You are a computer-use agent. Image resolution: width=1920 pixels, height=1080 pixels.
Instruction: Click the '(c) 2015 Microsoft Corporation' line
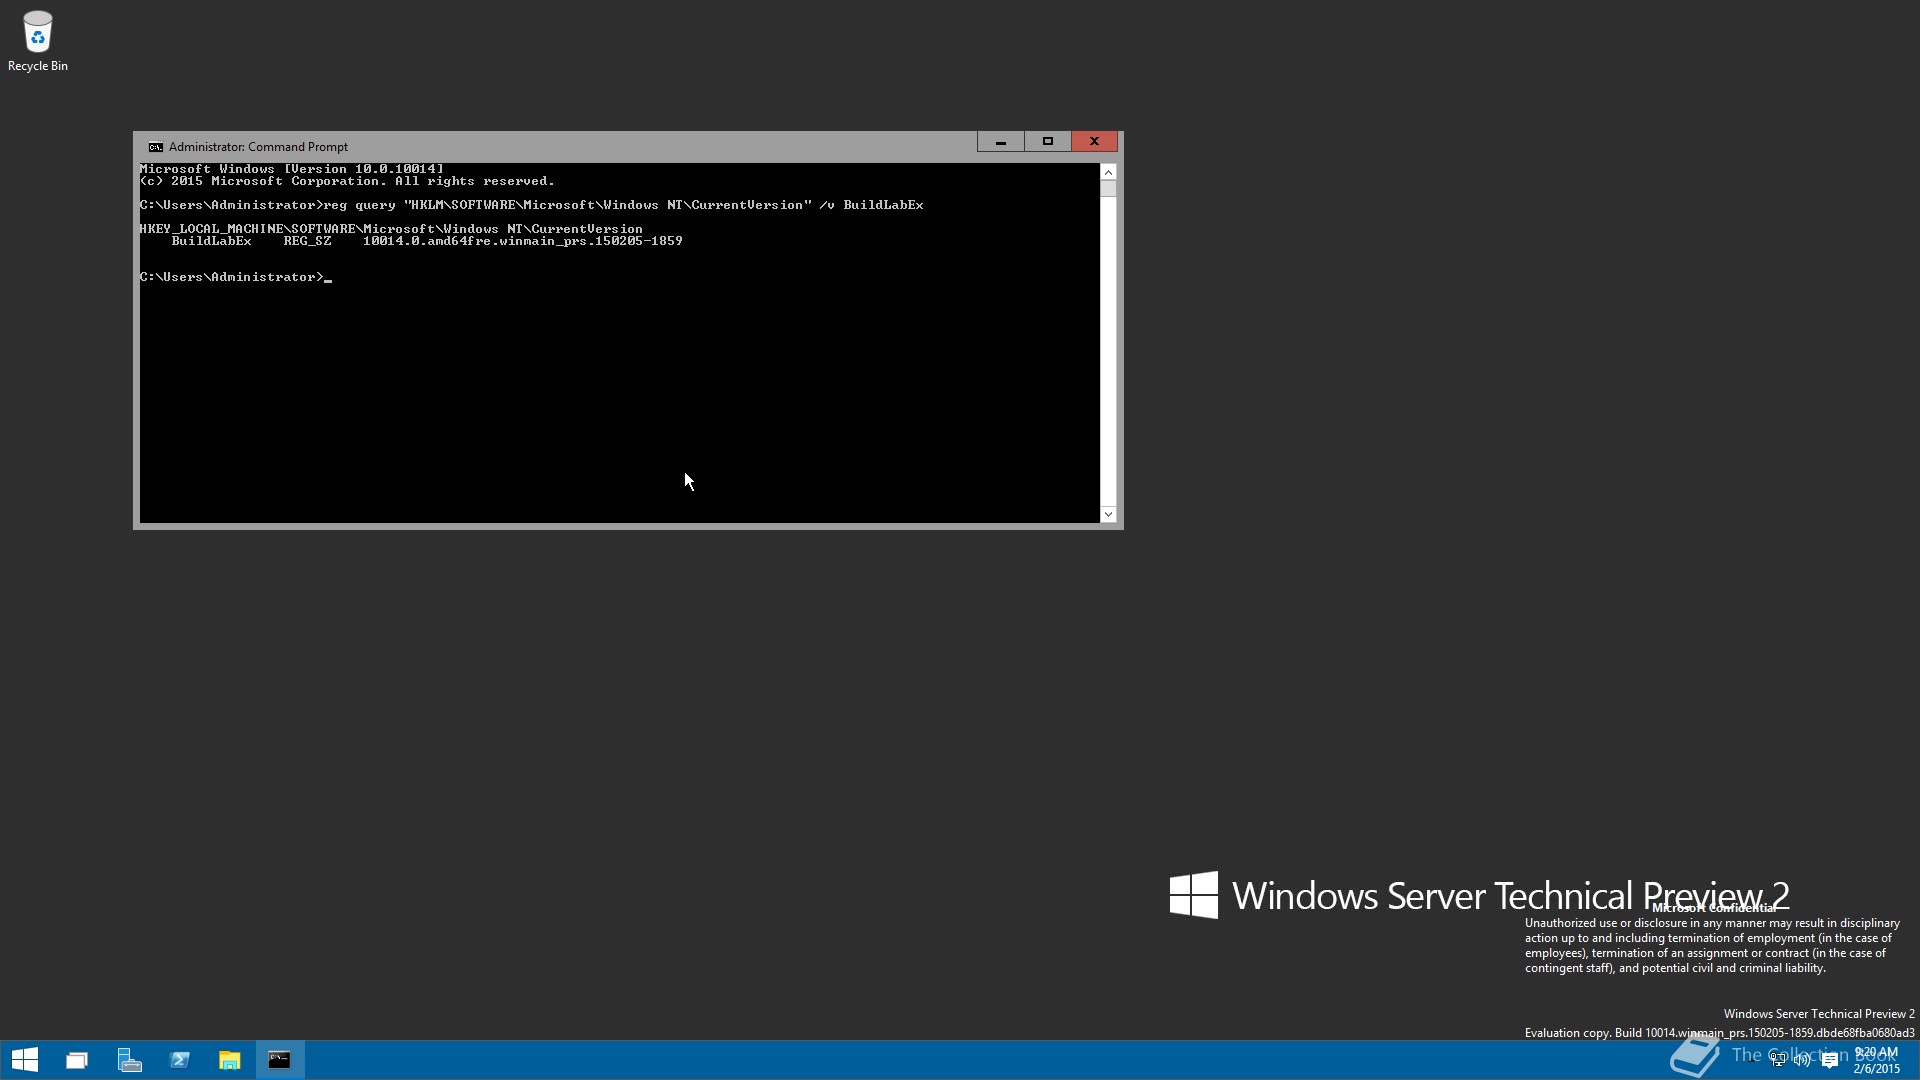347,181
